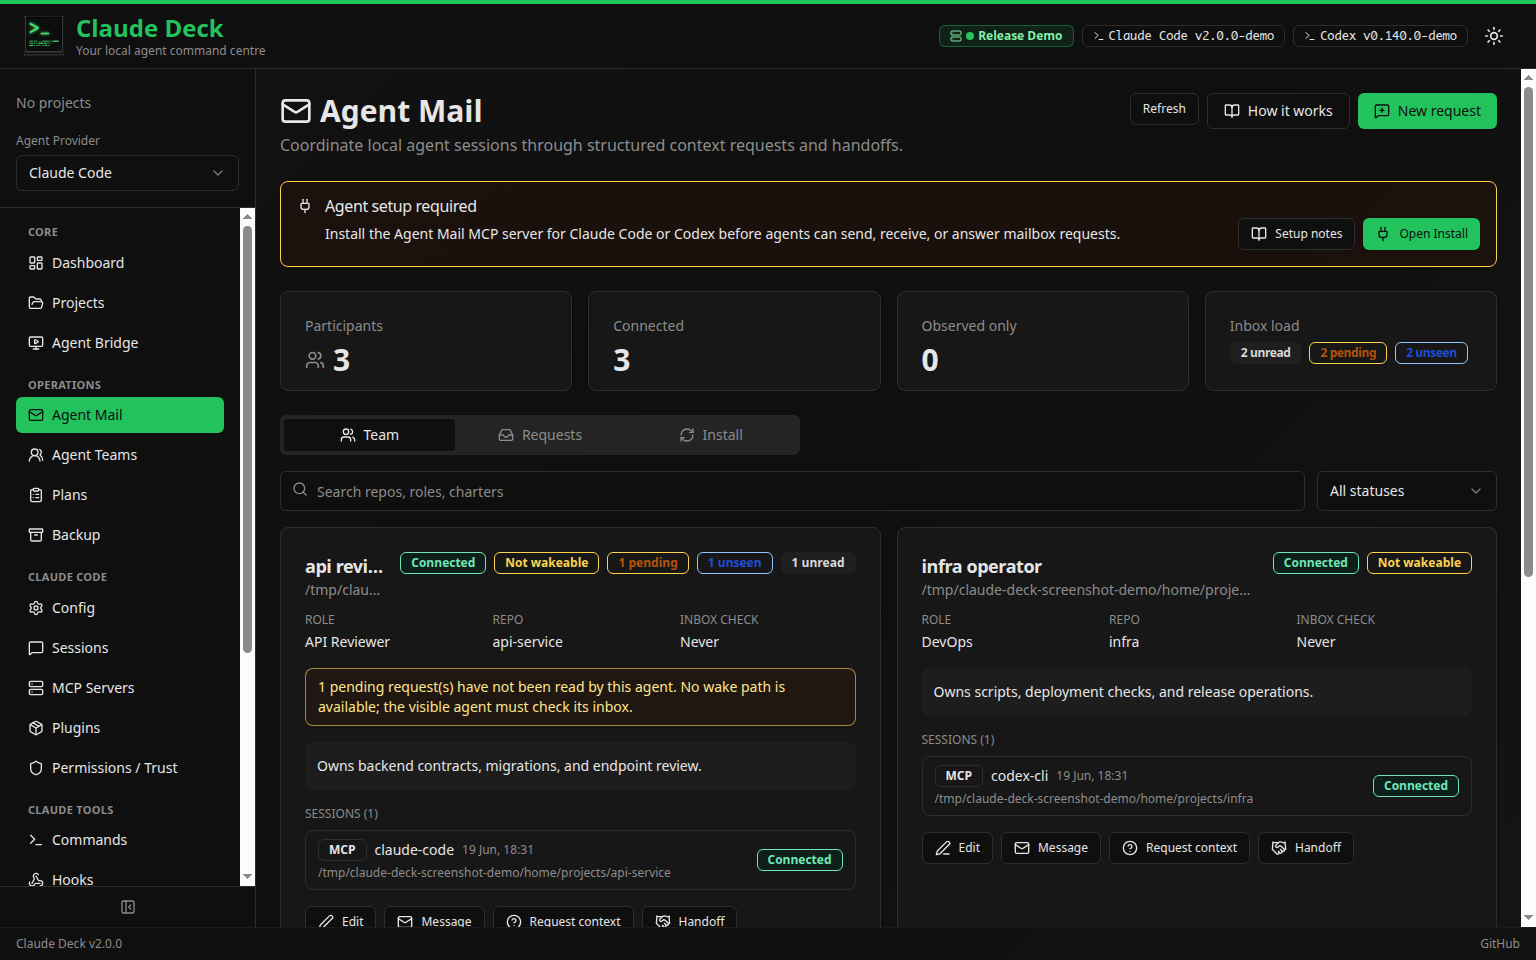Click the Codex v0.140.0-demo badge
This screenshot has width=1536, height=960.
pos(1380,36)
